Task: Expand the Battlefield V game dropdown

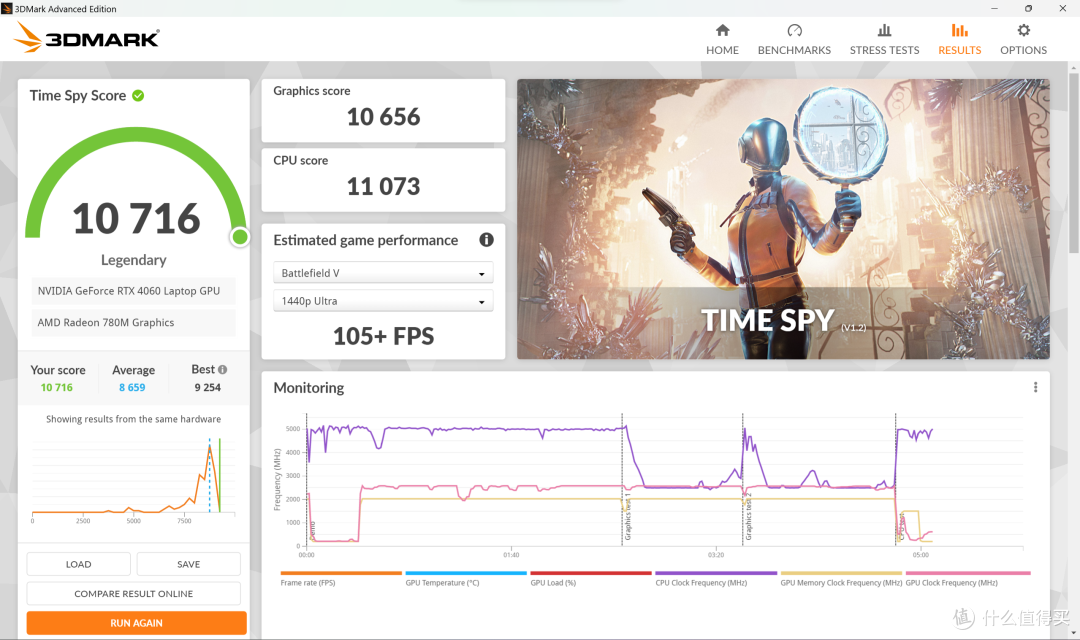Action: click(383, 273)
